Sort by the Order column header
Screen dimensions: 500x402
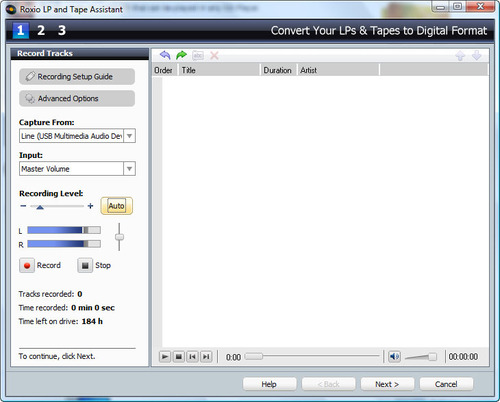166,70
